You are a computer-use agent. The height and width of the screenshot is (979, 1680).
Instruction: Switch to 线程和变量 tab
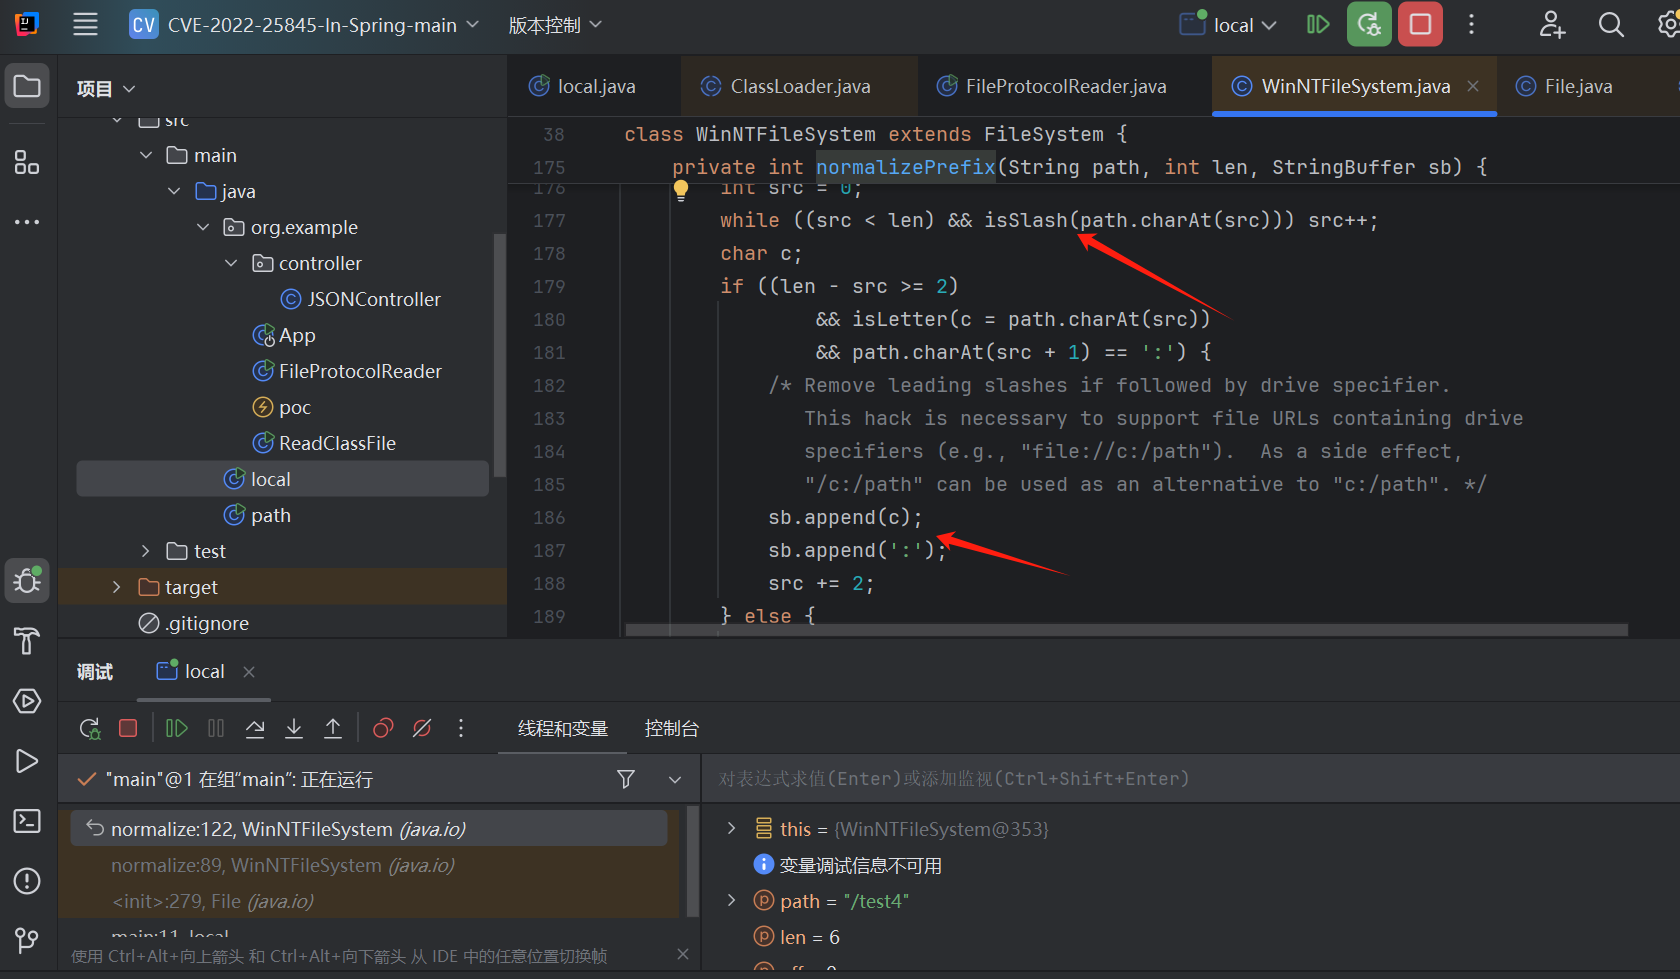(563, 728)
